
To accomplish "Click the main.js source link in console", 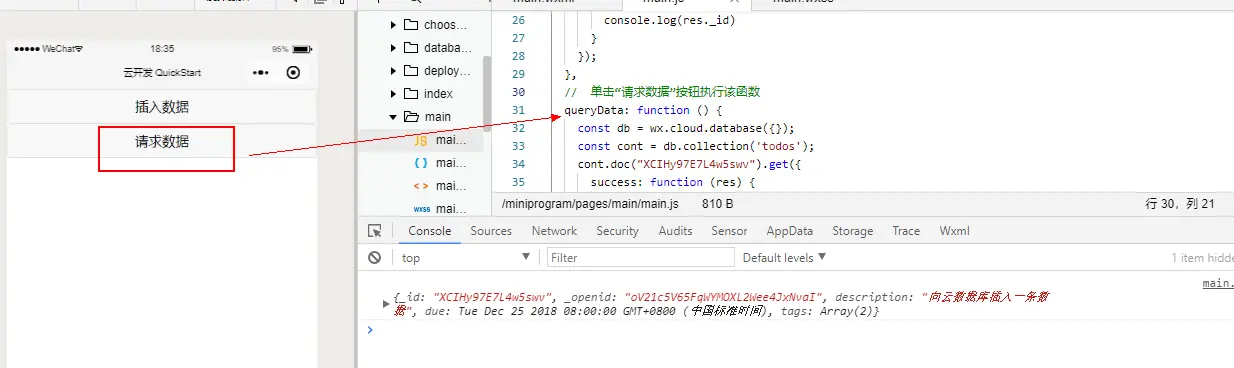I will (x=1217, y=283).
